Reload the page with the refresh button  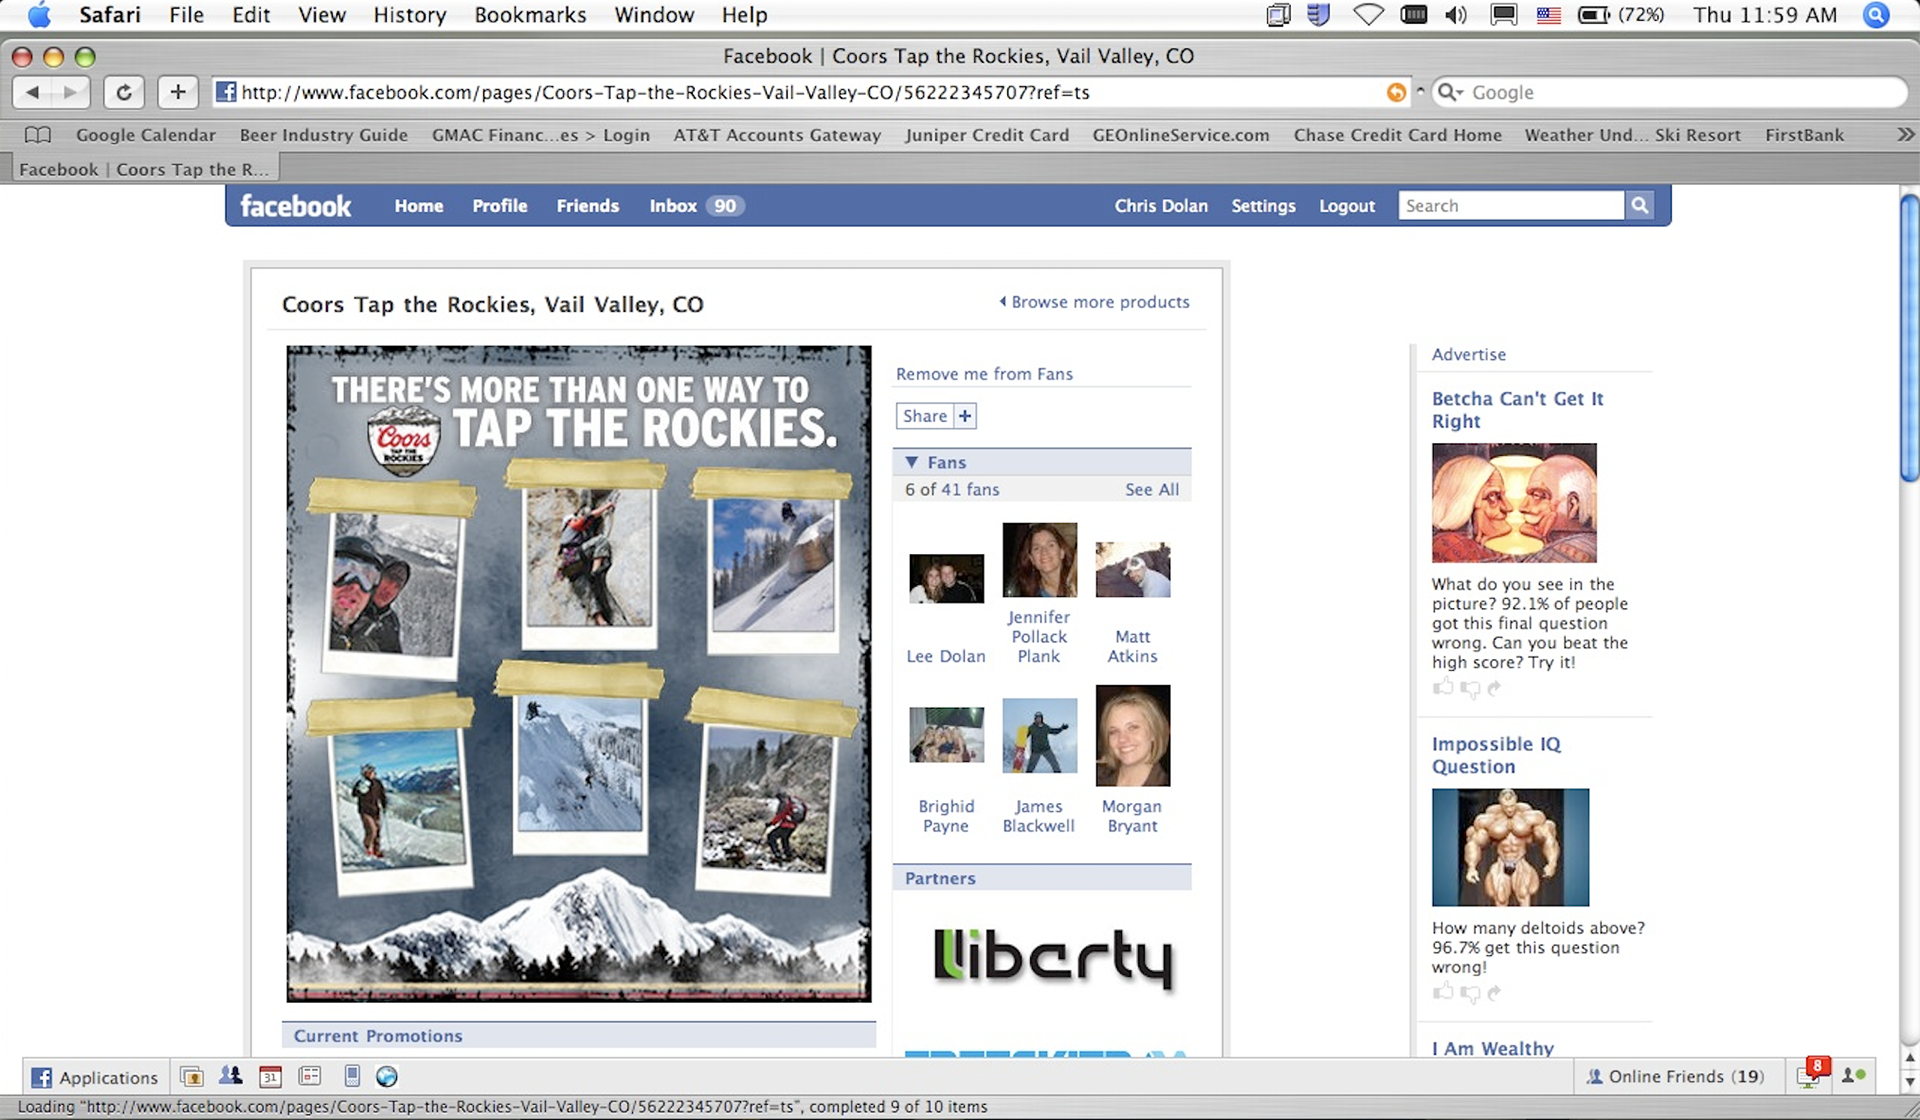point(124,92)
